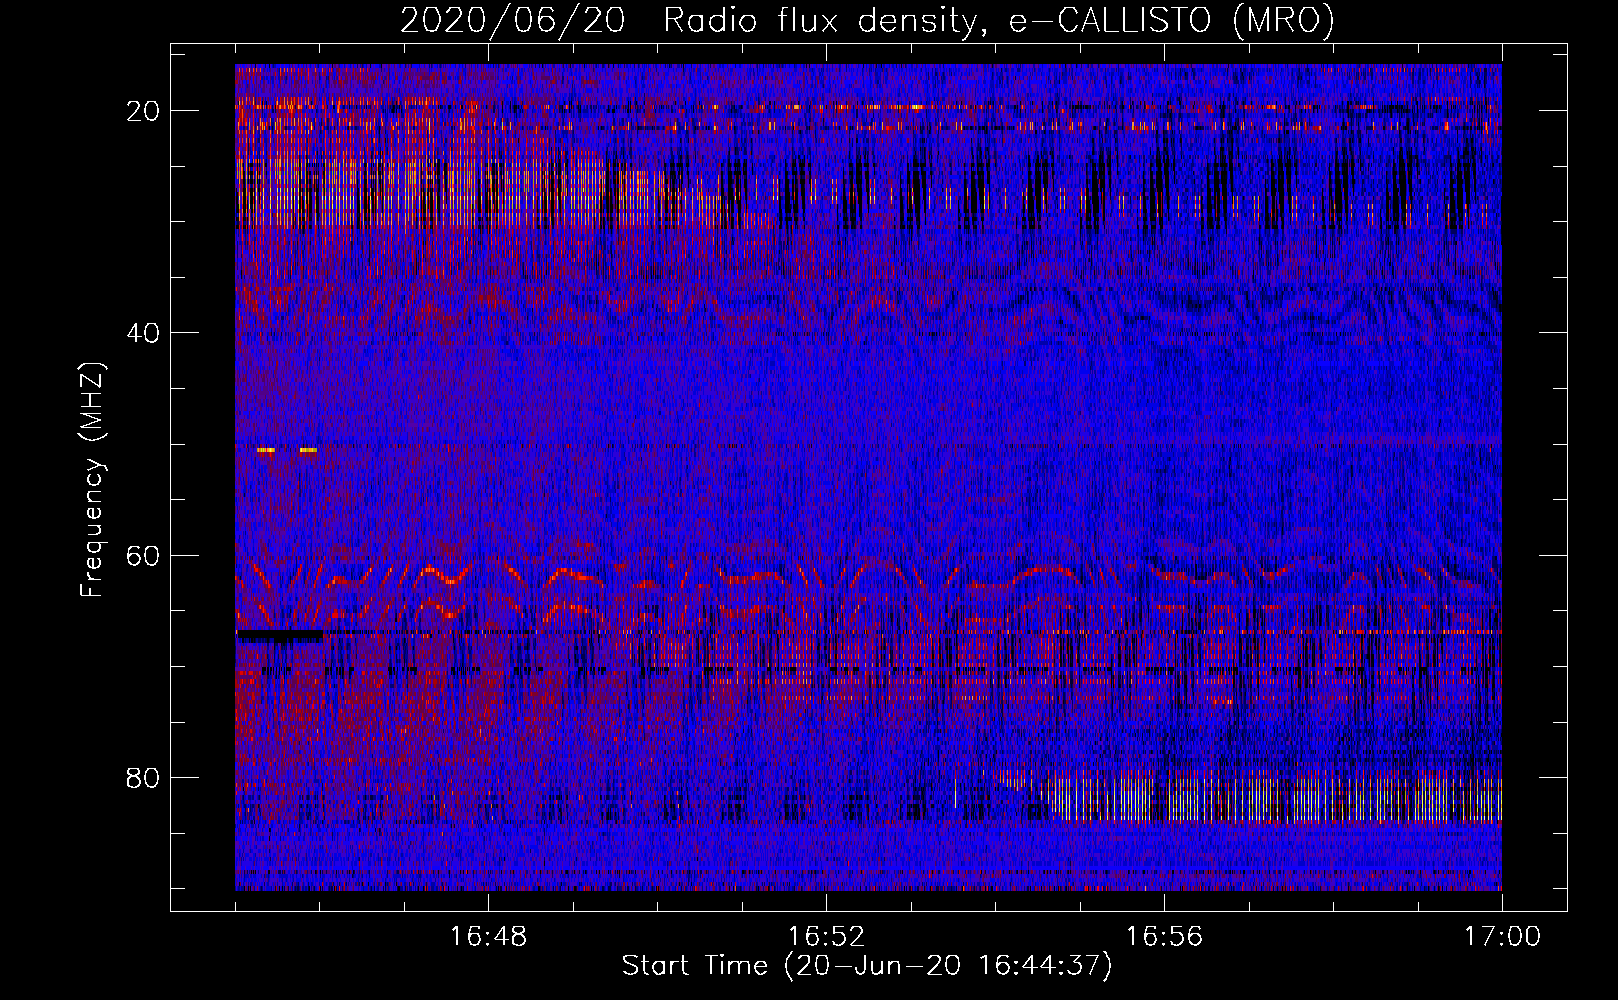
Task: Click the 'Frequency (MHZ)' axis label
Action: pos(92,480)
